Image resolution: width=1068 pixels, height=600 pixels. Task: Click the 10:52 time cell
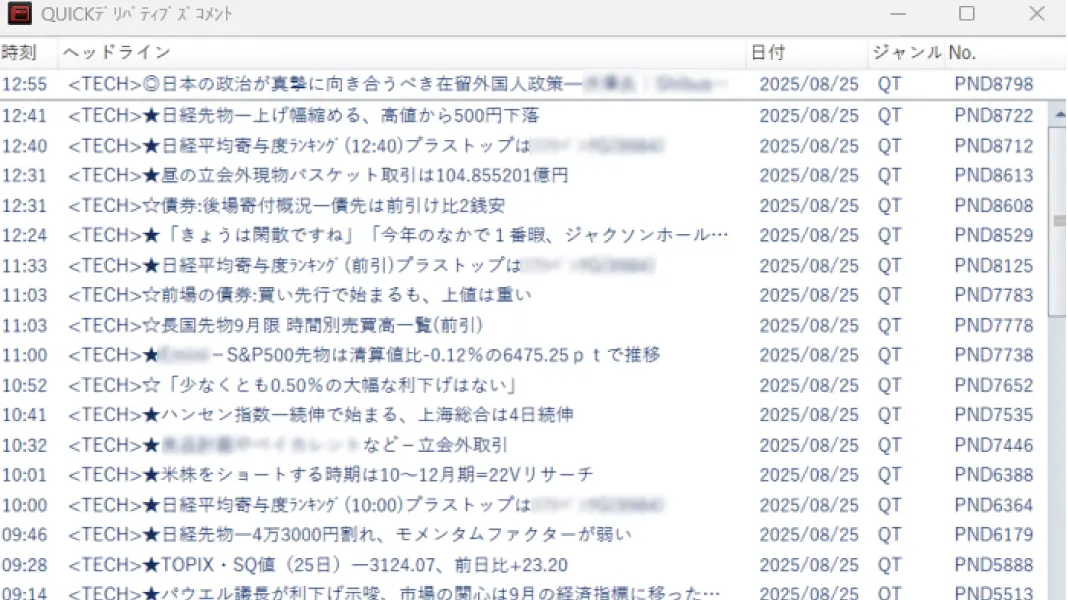[x=25, y=385]
